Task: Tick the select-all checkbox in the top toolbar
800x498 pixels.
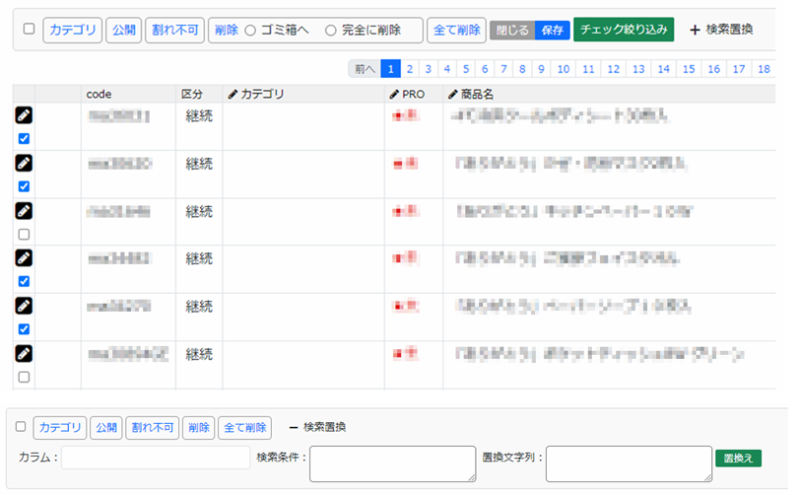Action: point(28,30)
